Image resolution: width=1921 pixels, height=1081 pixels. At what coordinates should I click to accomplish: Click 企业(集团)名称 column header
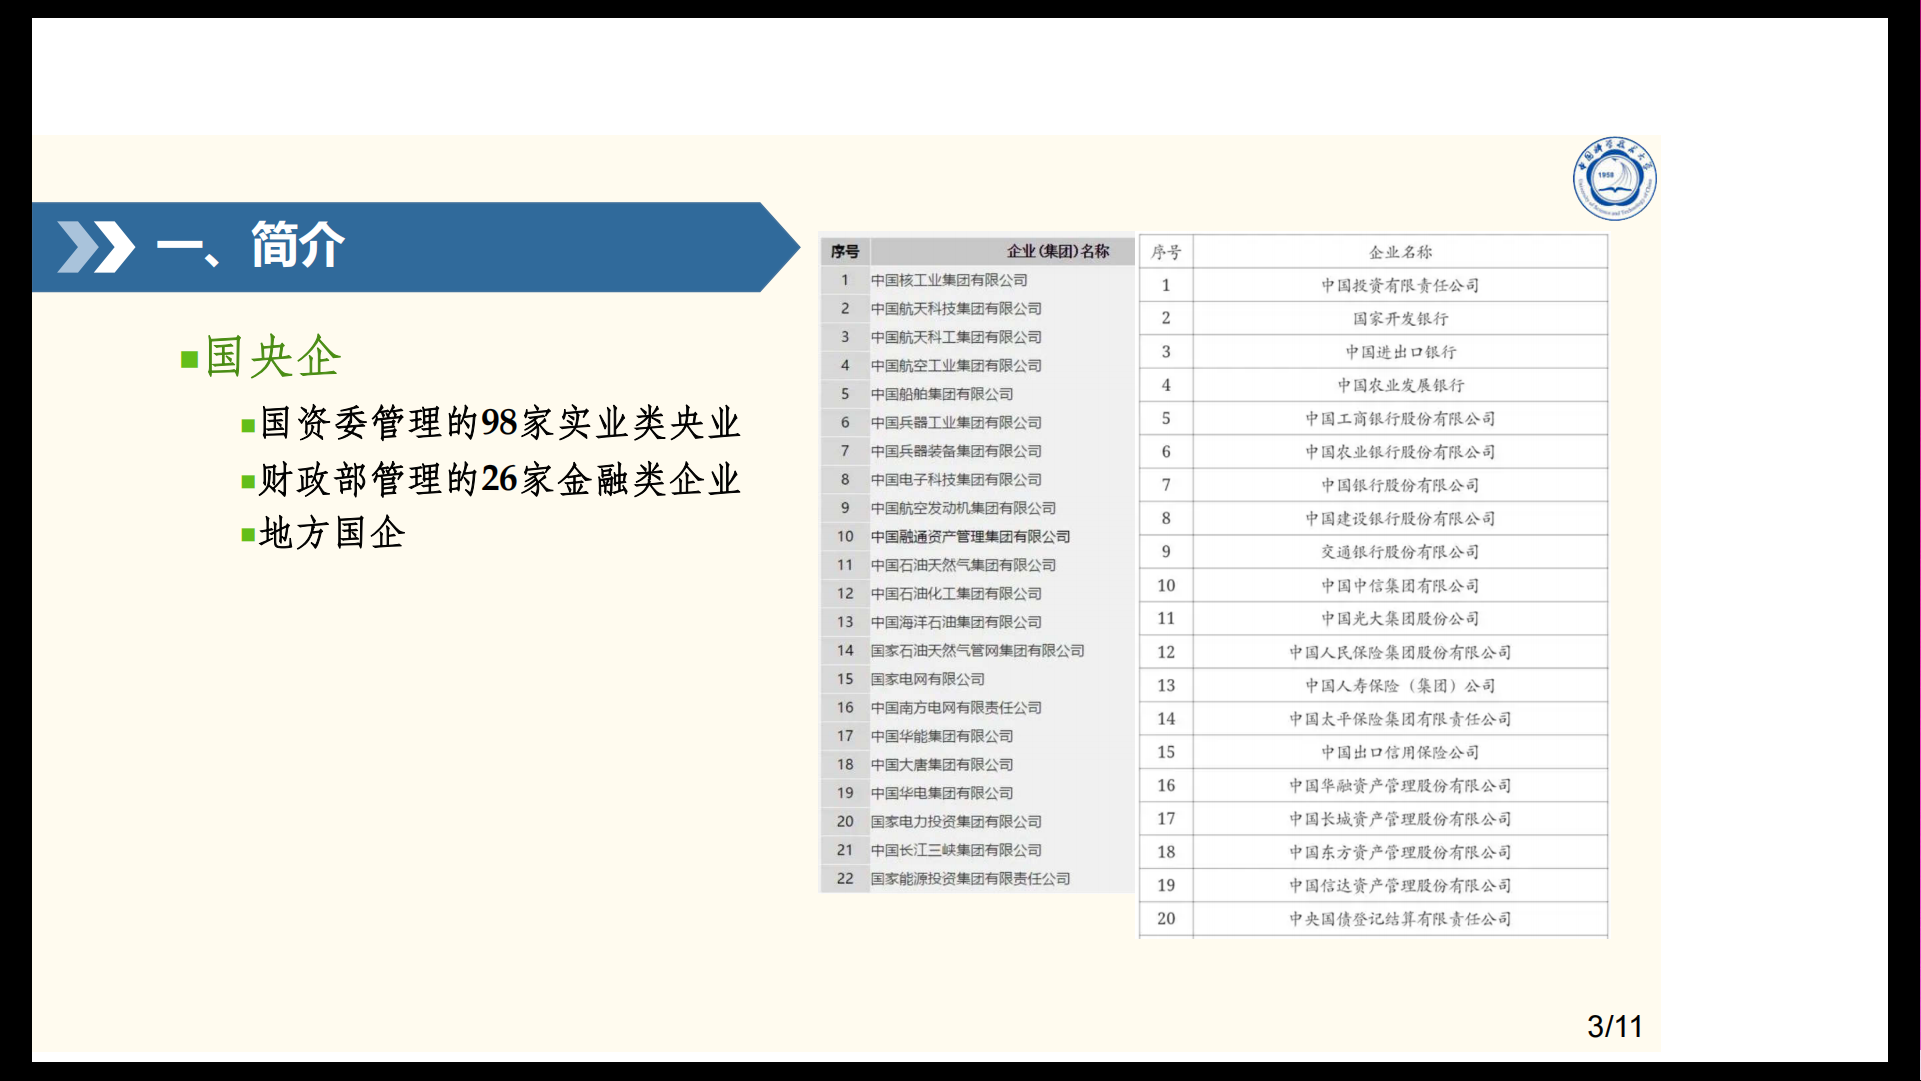1057,251
